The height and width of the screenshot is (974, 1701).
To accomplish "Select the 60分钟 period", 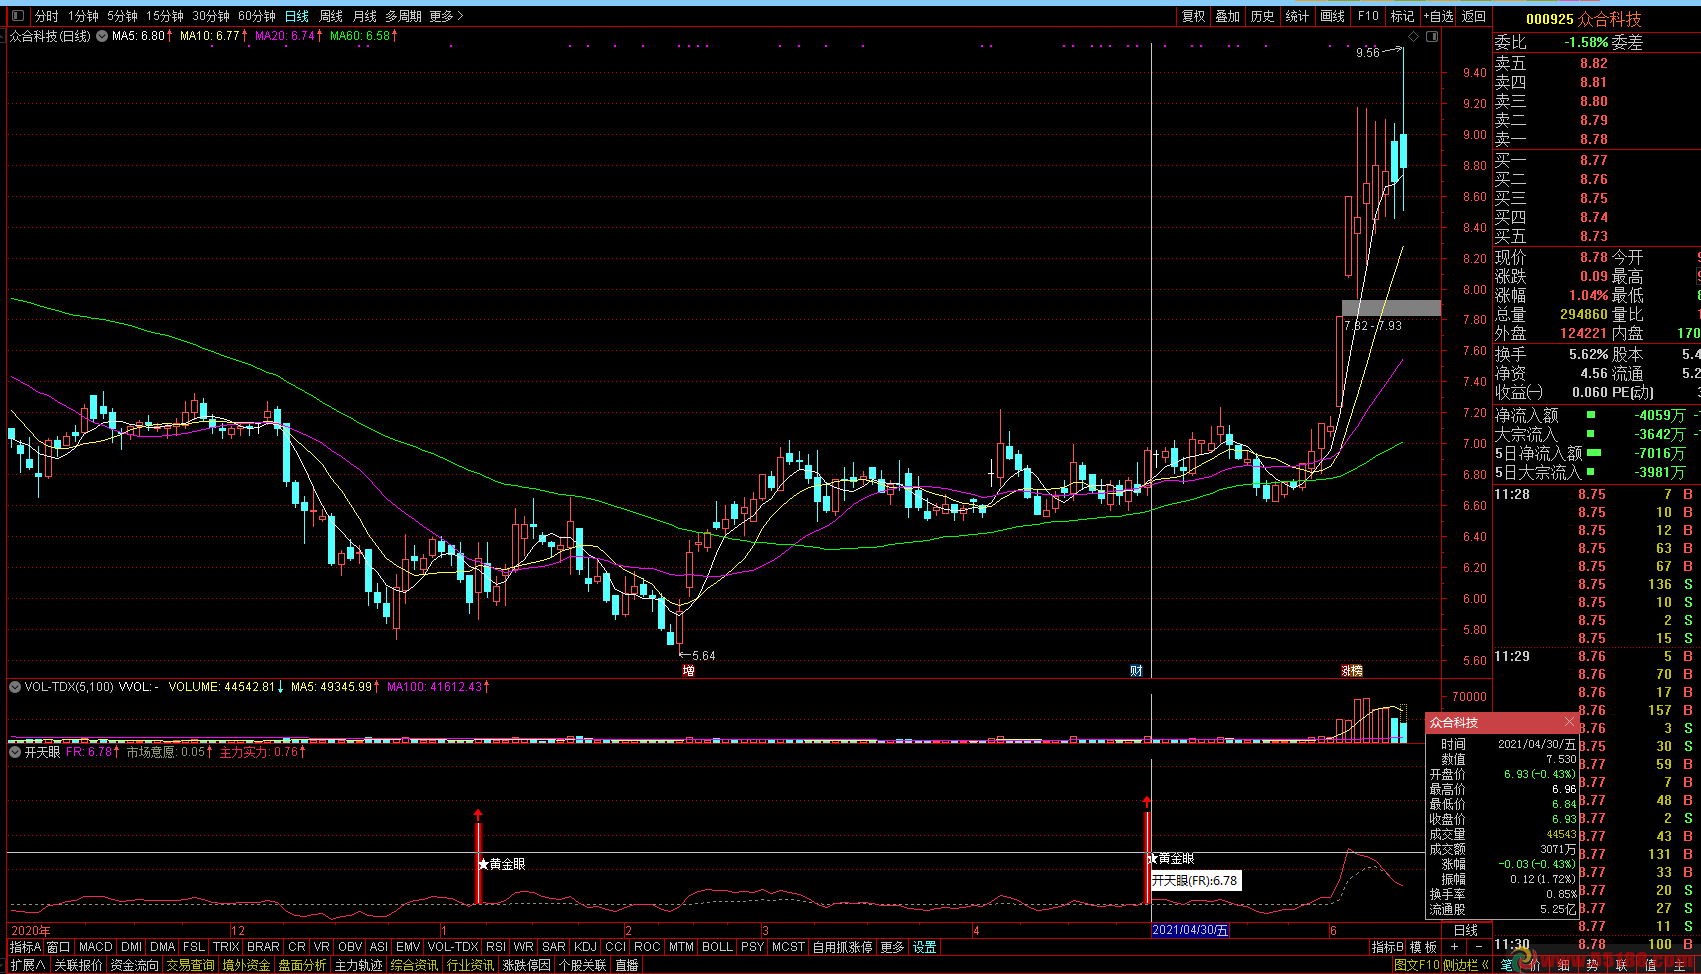I will coord(257,16).
